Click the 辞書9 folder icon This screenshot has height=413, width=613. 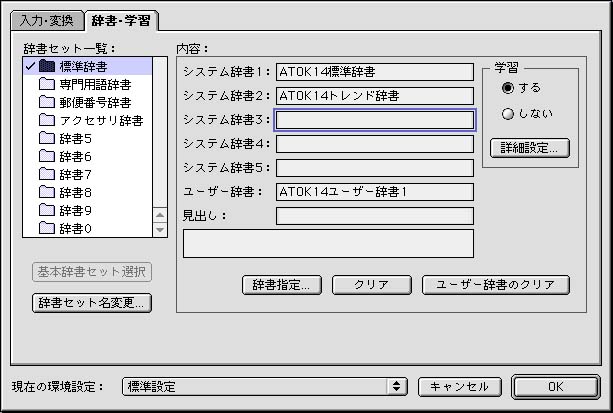[x=47, y=210]
